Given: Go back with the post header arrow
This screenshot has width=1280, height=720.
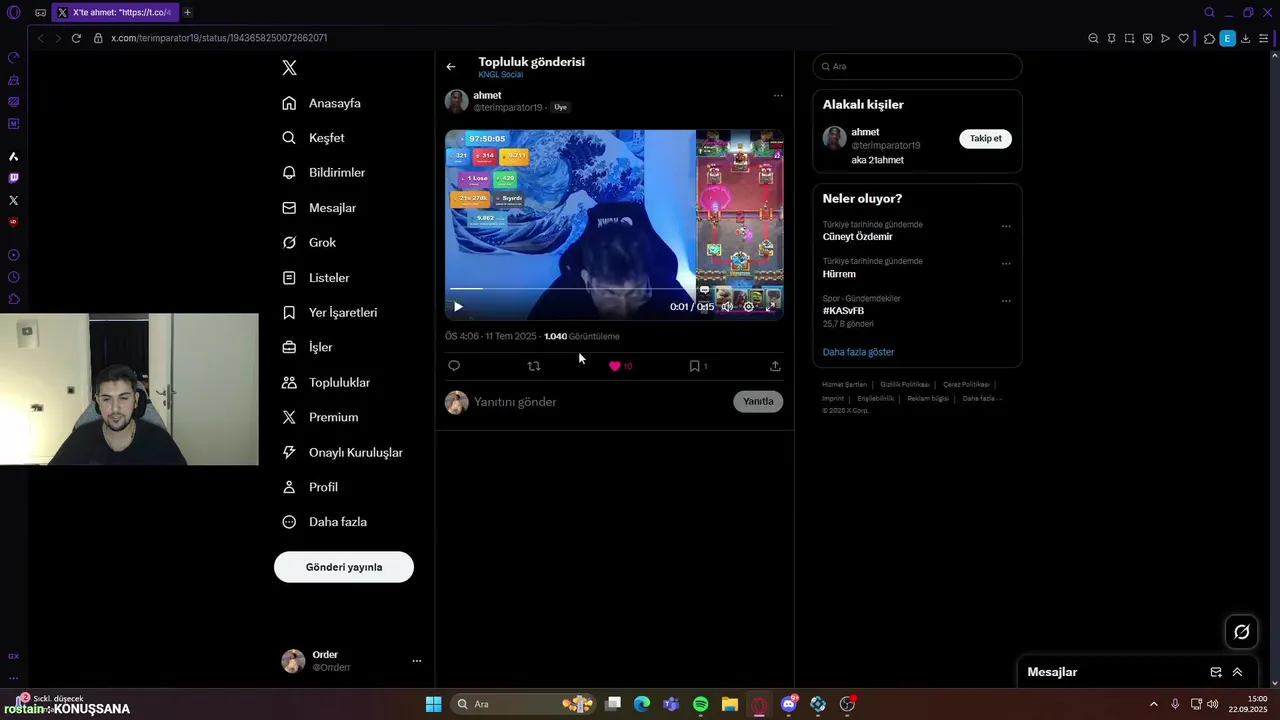Looking at the screenshot, I should [x=451, y=67].
